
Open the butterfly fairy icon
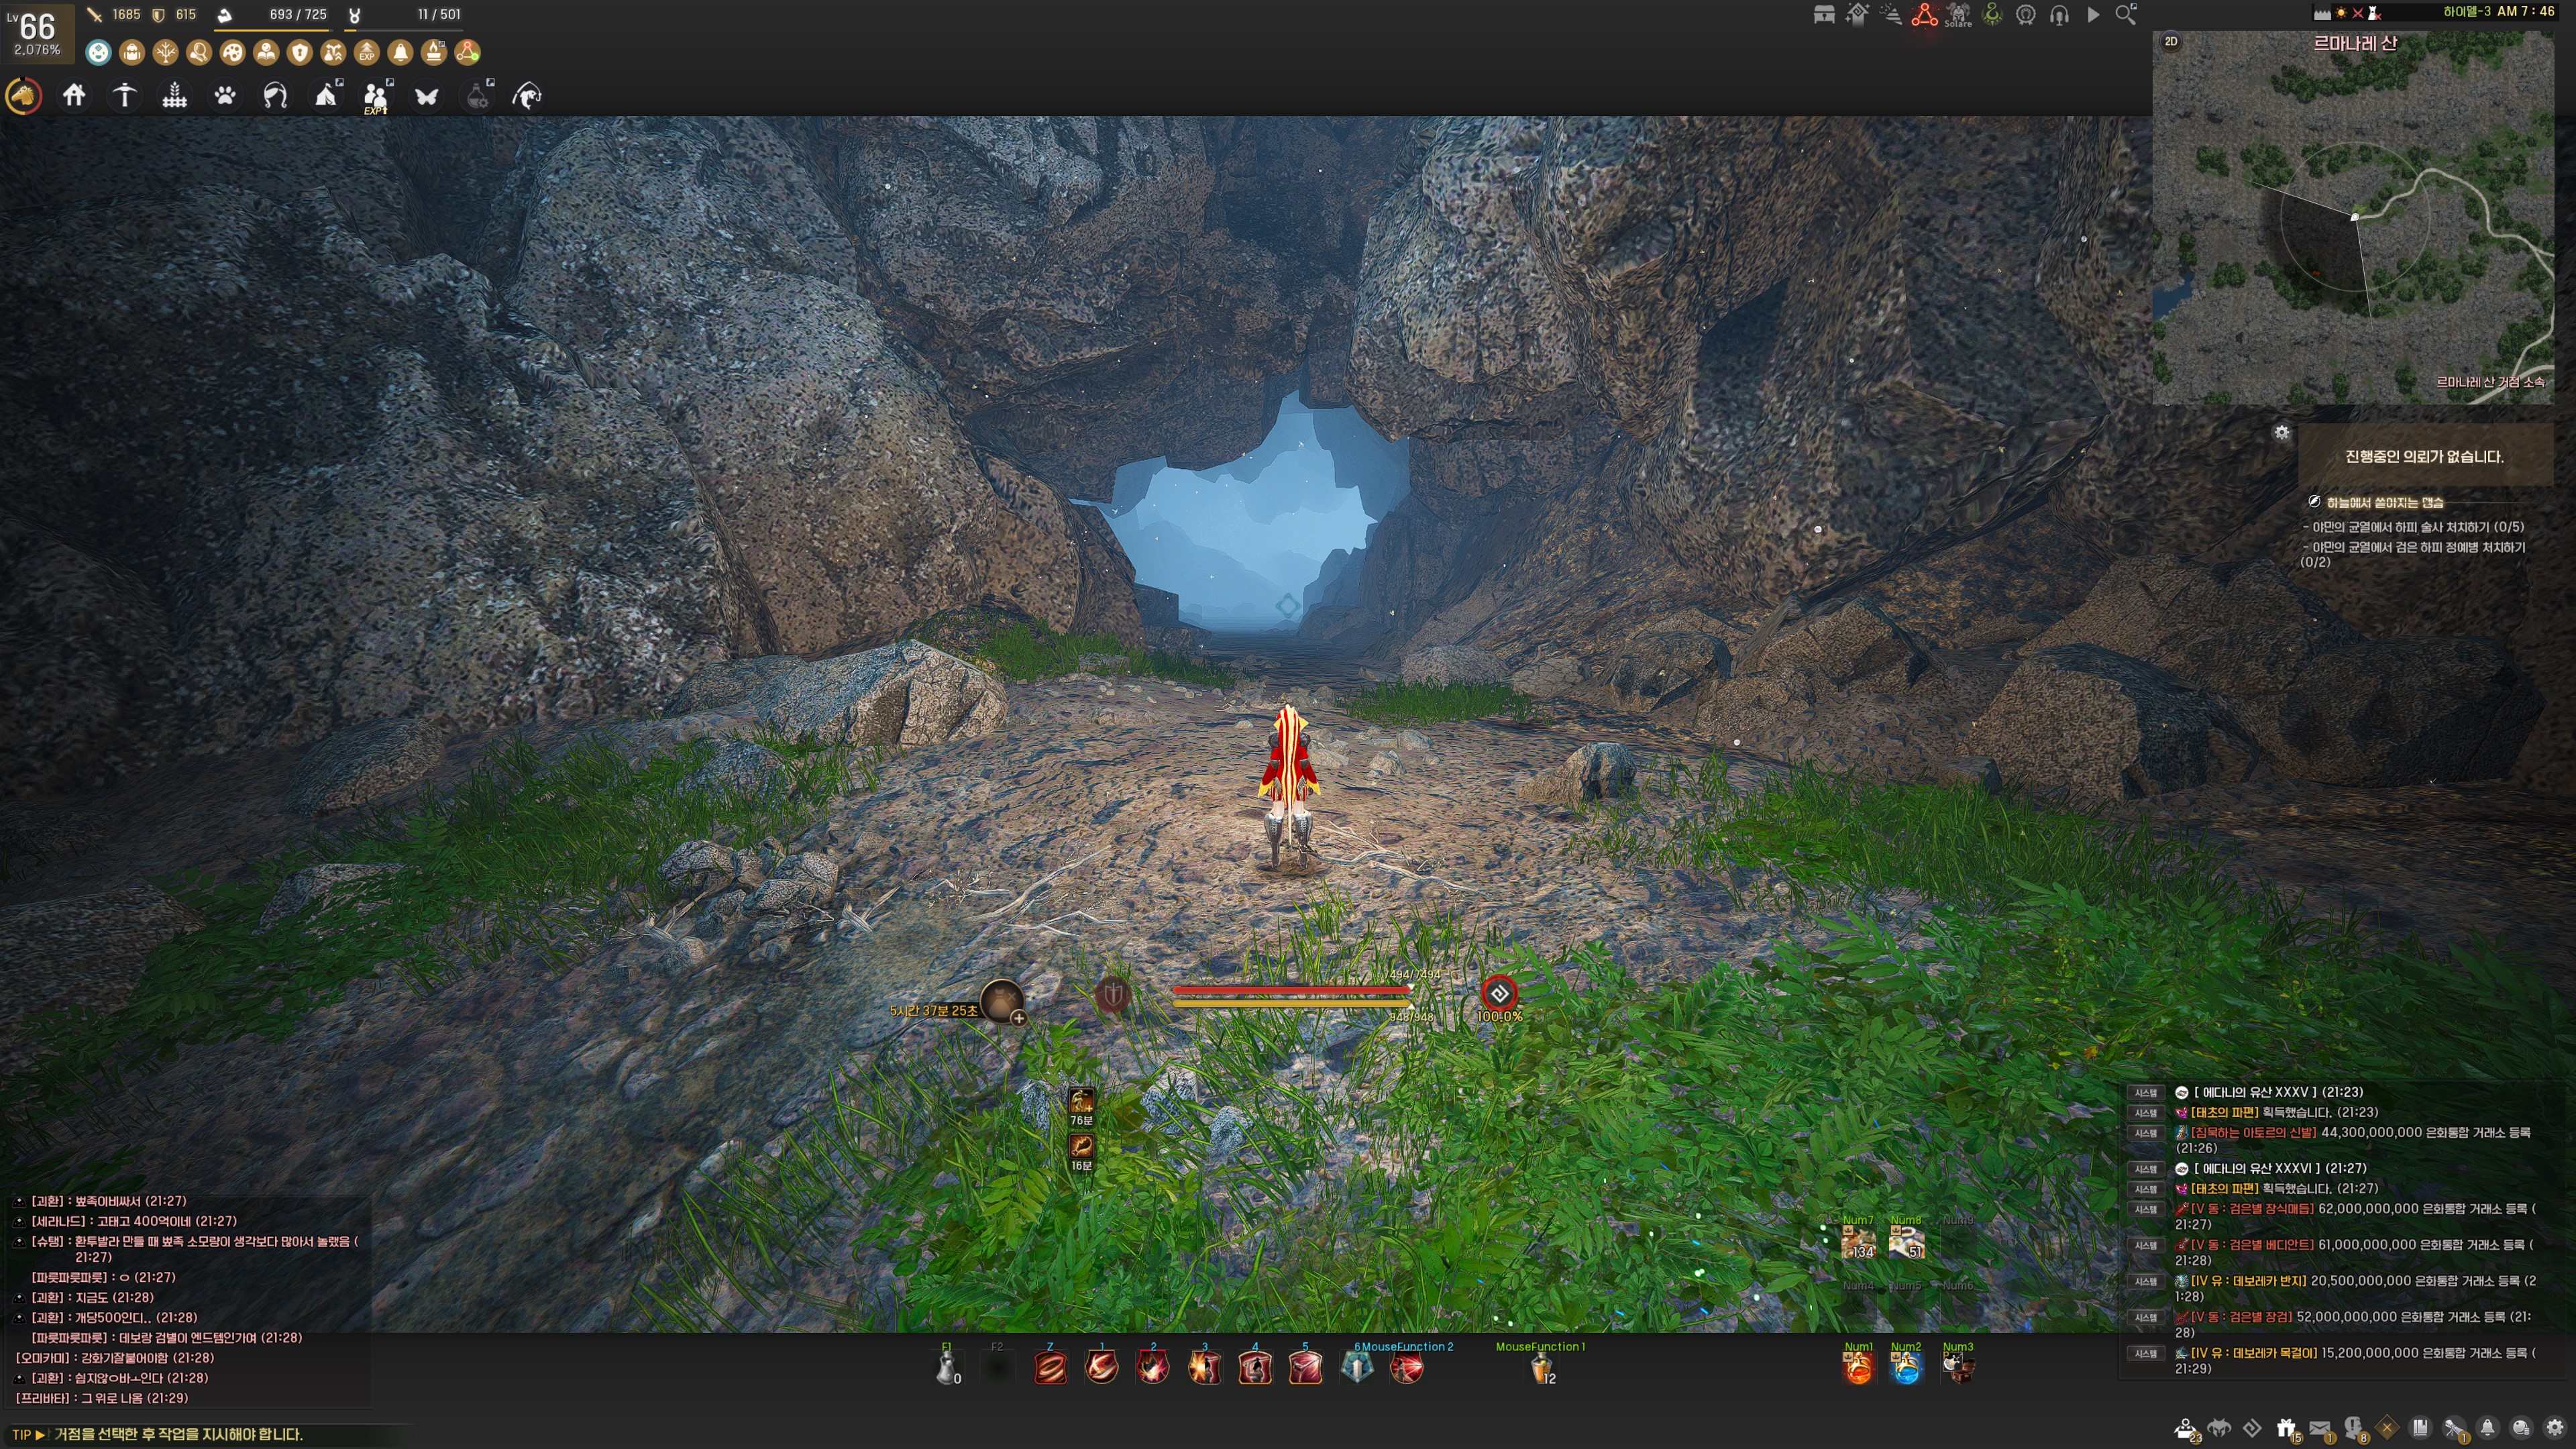426,96
